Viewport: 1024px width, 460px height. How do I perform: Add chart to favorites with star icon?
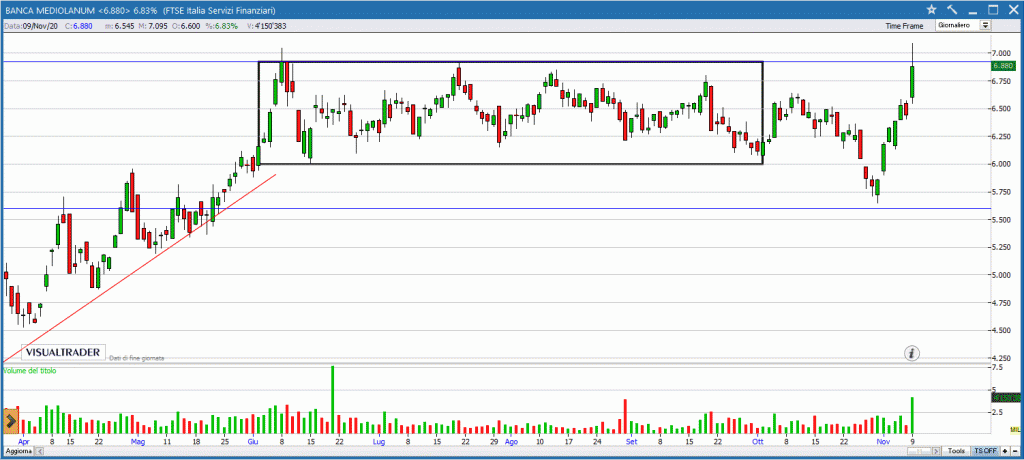932,9
